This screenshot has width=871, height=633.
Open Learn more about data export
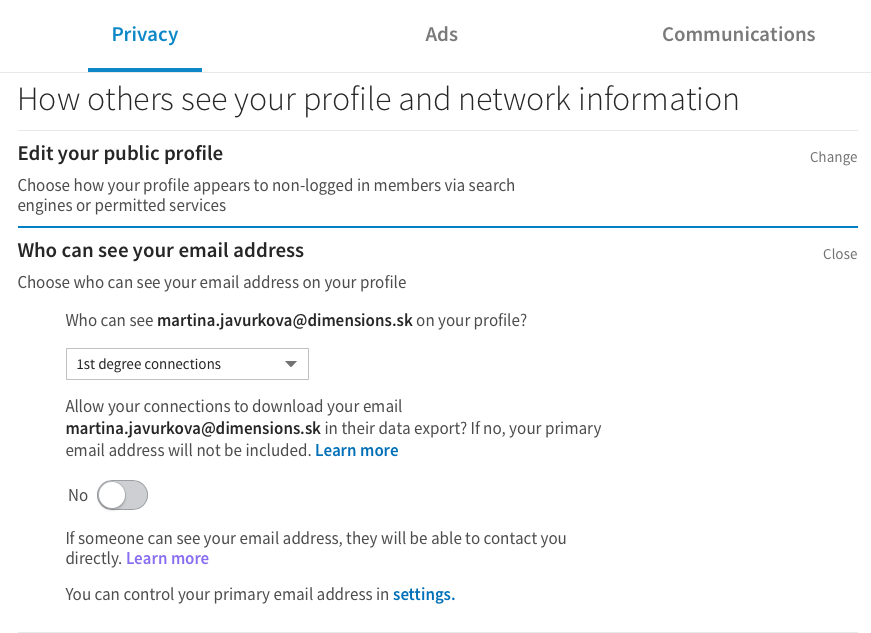point(357,450)
